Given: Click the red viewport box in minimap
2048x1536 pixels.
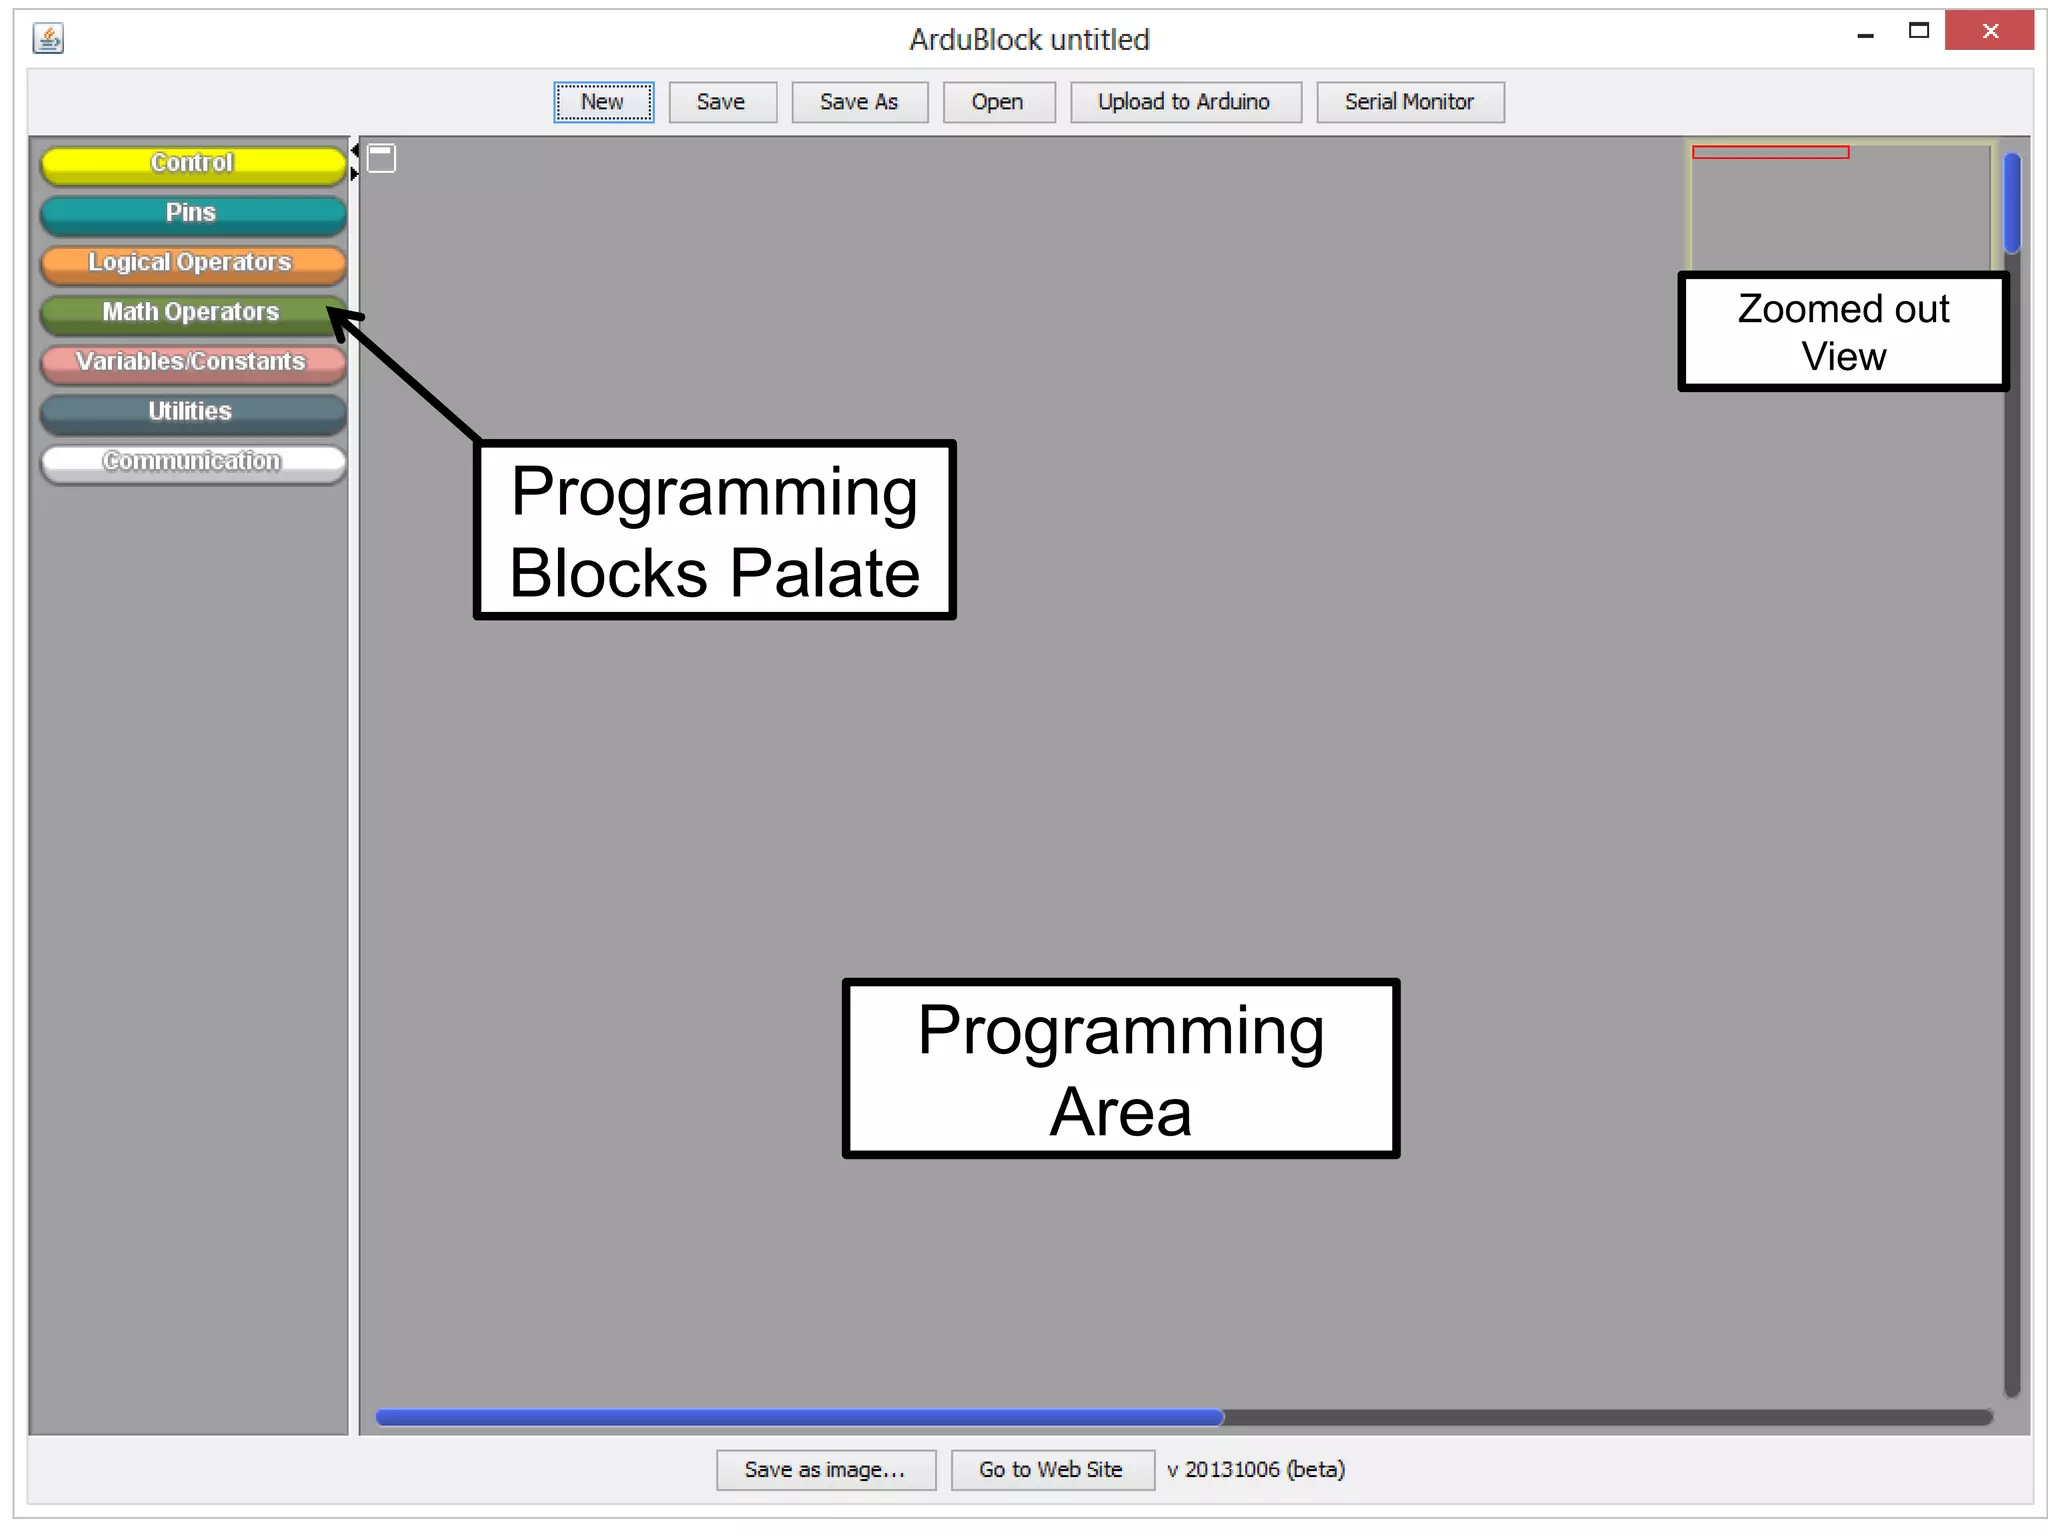Looking at the screenshot, I should point(1770,152).
